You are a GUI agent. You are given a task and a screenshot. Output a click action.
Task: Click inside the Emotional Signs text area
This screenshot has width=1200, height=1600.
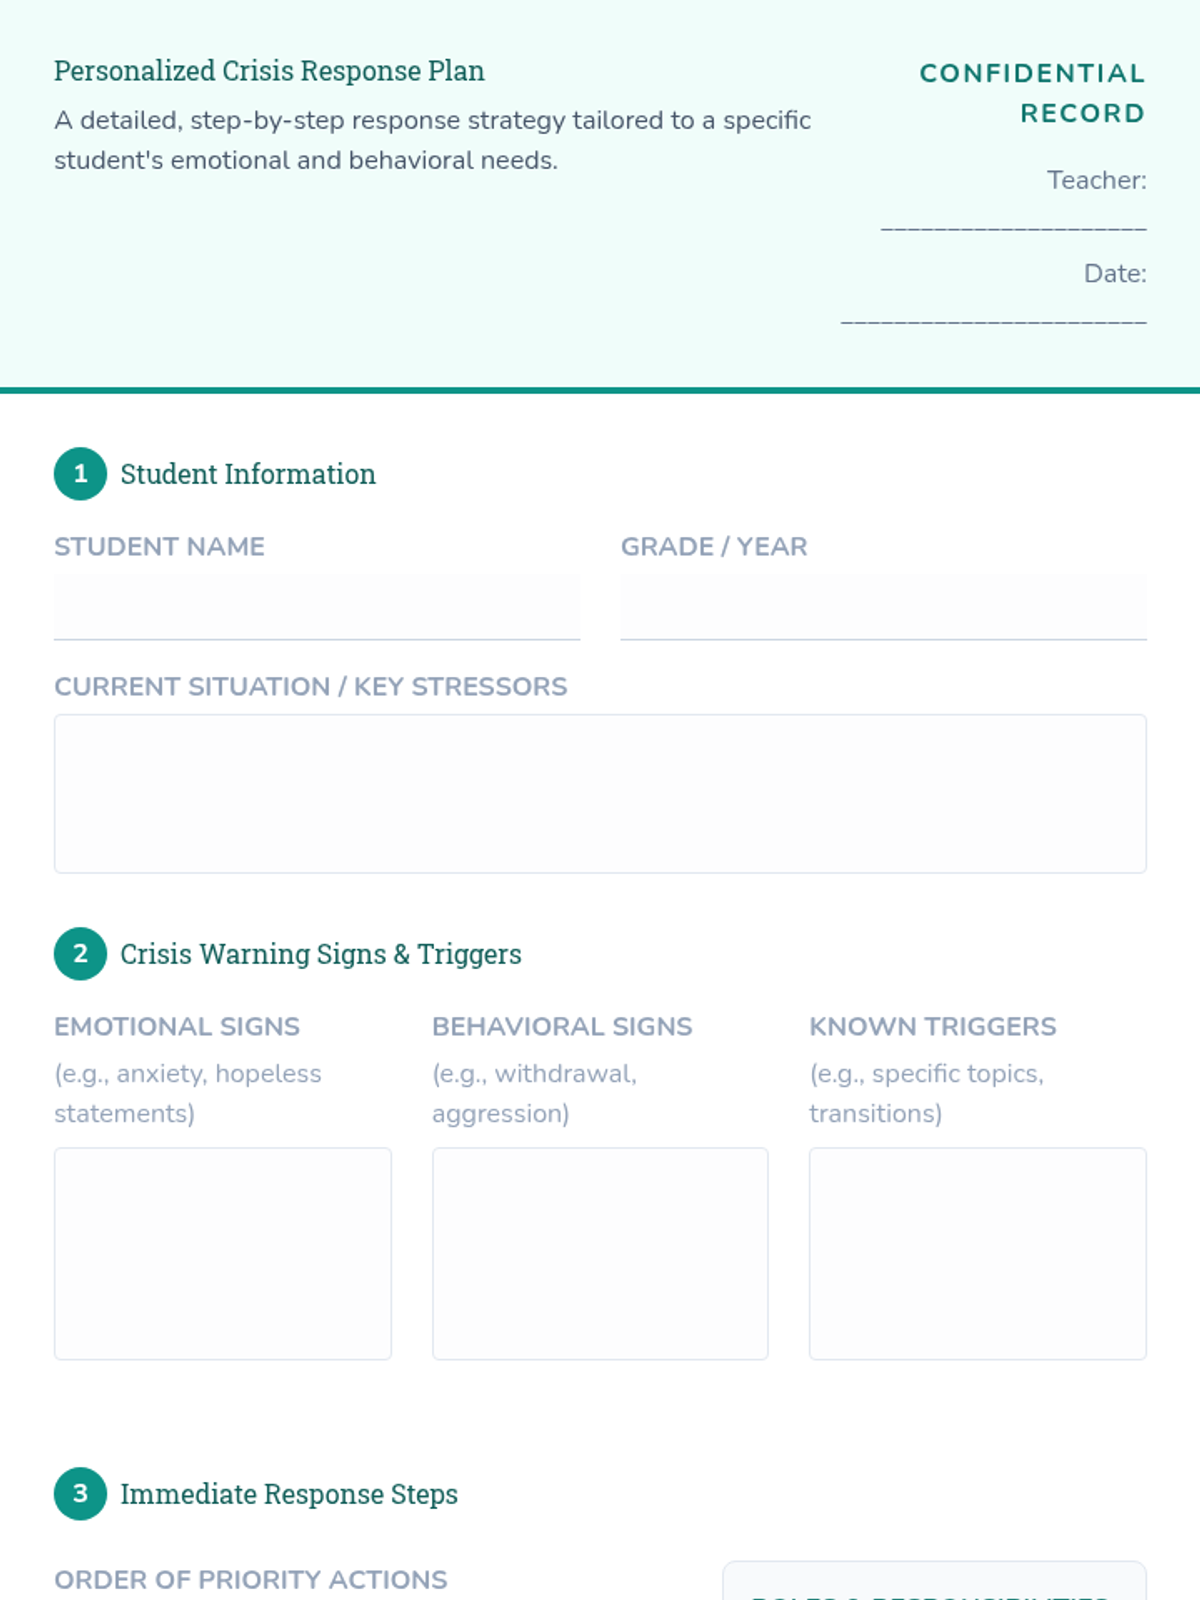click(x=223, y=1254)
